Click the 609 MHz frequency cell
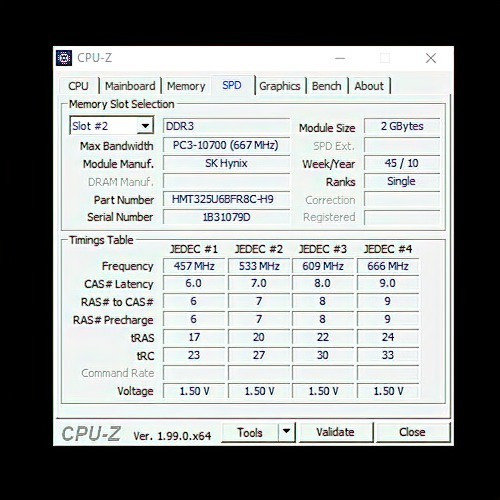500x500 pixels. point(323,266)
